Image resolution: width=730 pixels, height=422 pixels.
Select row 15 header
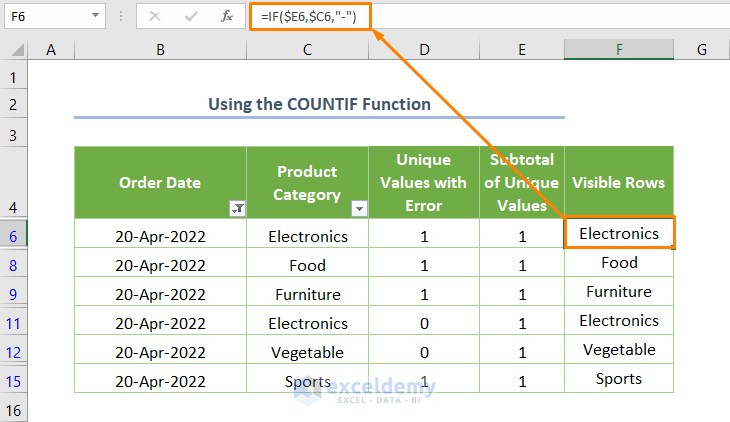pyautogui.click(x=14, y=381)
